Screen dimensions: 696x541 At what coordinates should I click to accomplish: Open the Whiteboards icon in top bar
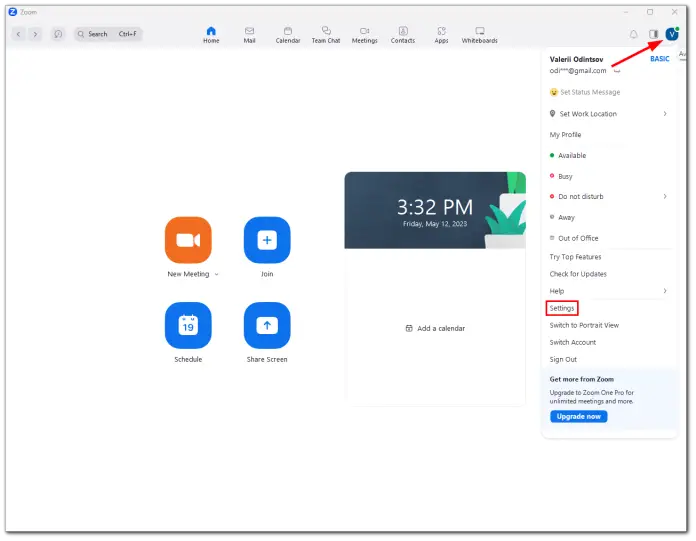click(479, 35)
